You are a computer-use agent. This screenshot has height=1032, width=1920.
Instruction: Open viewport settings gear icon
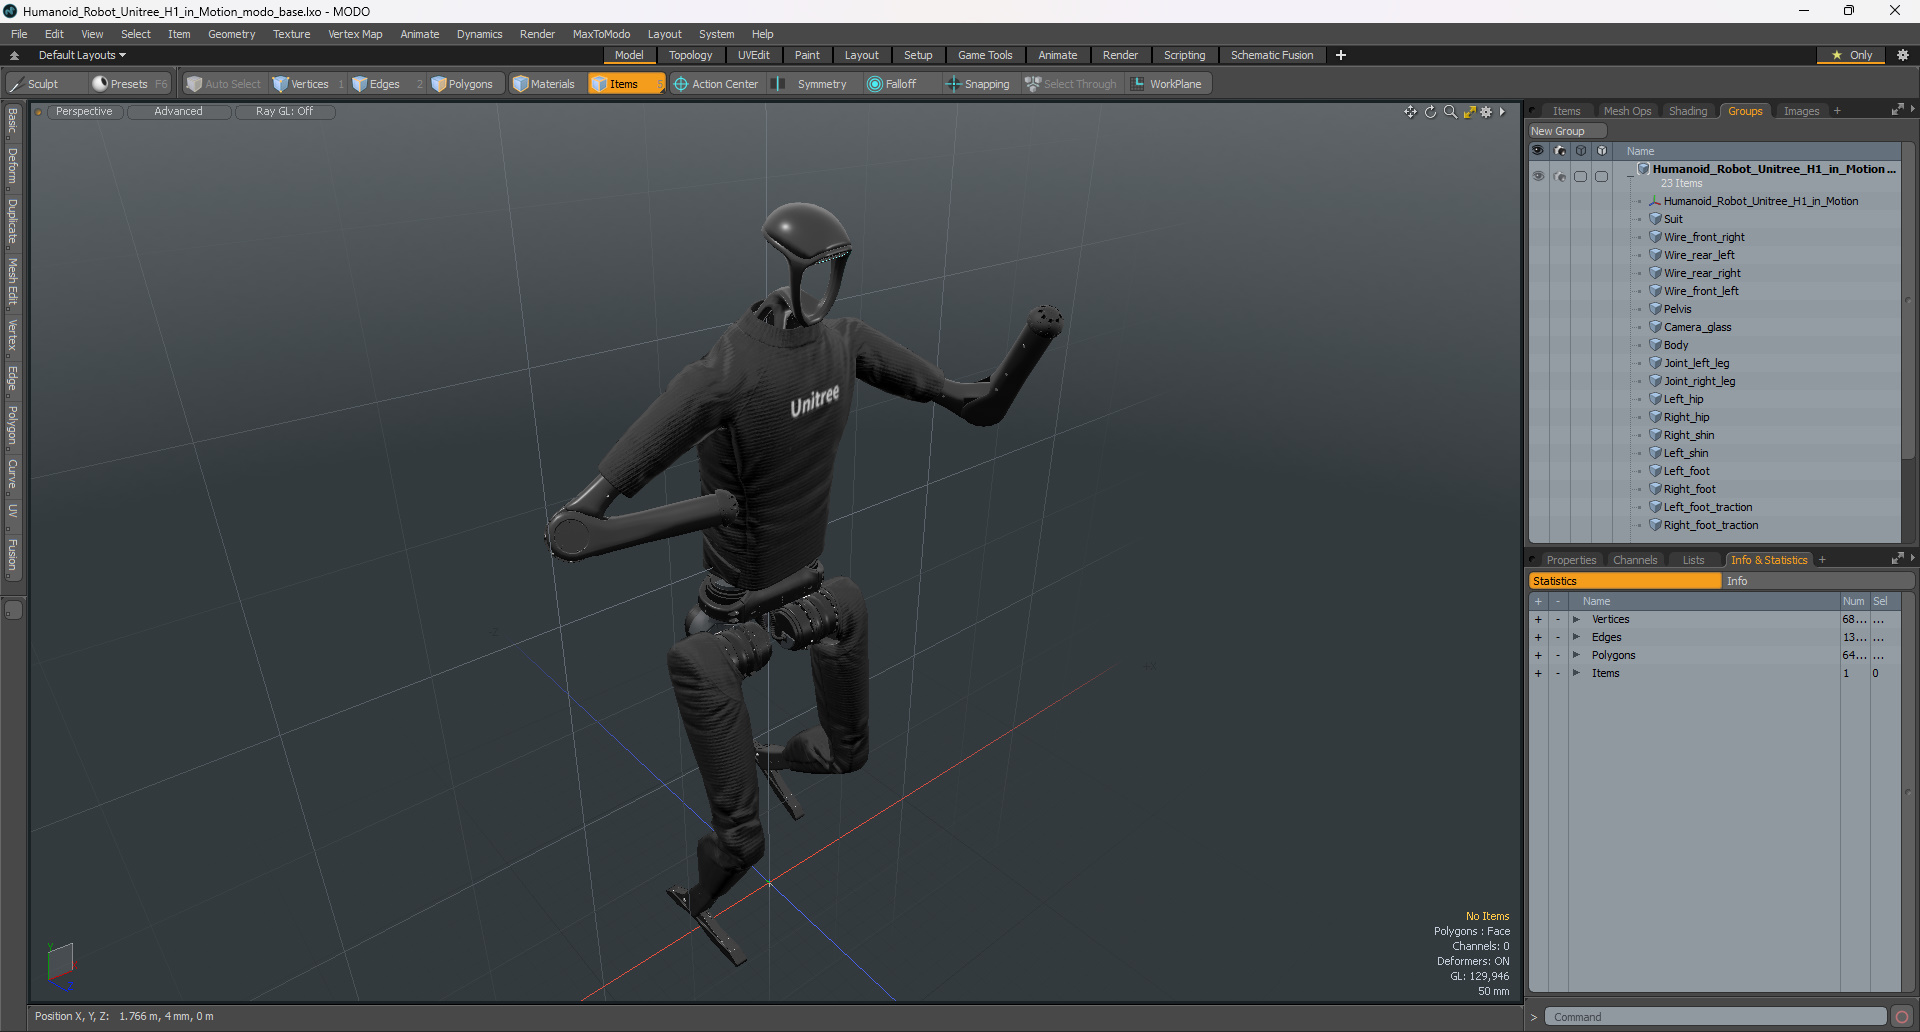click(x=1486, y=112)
